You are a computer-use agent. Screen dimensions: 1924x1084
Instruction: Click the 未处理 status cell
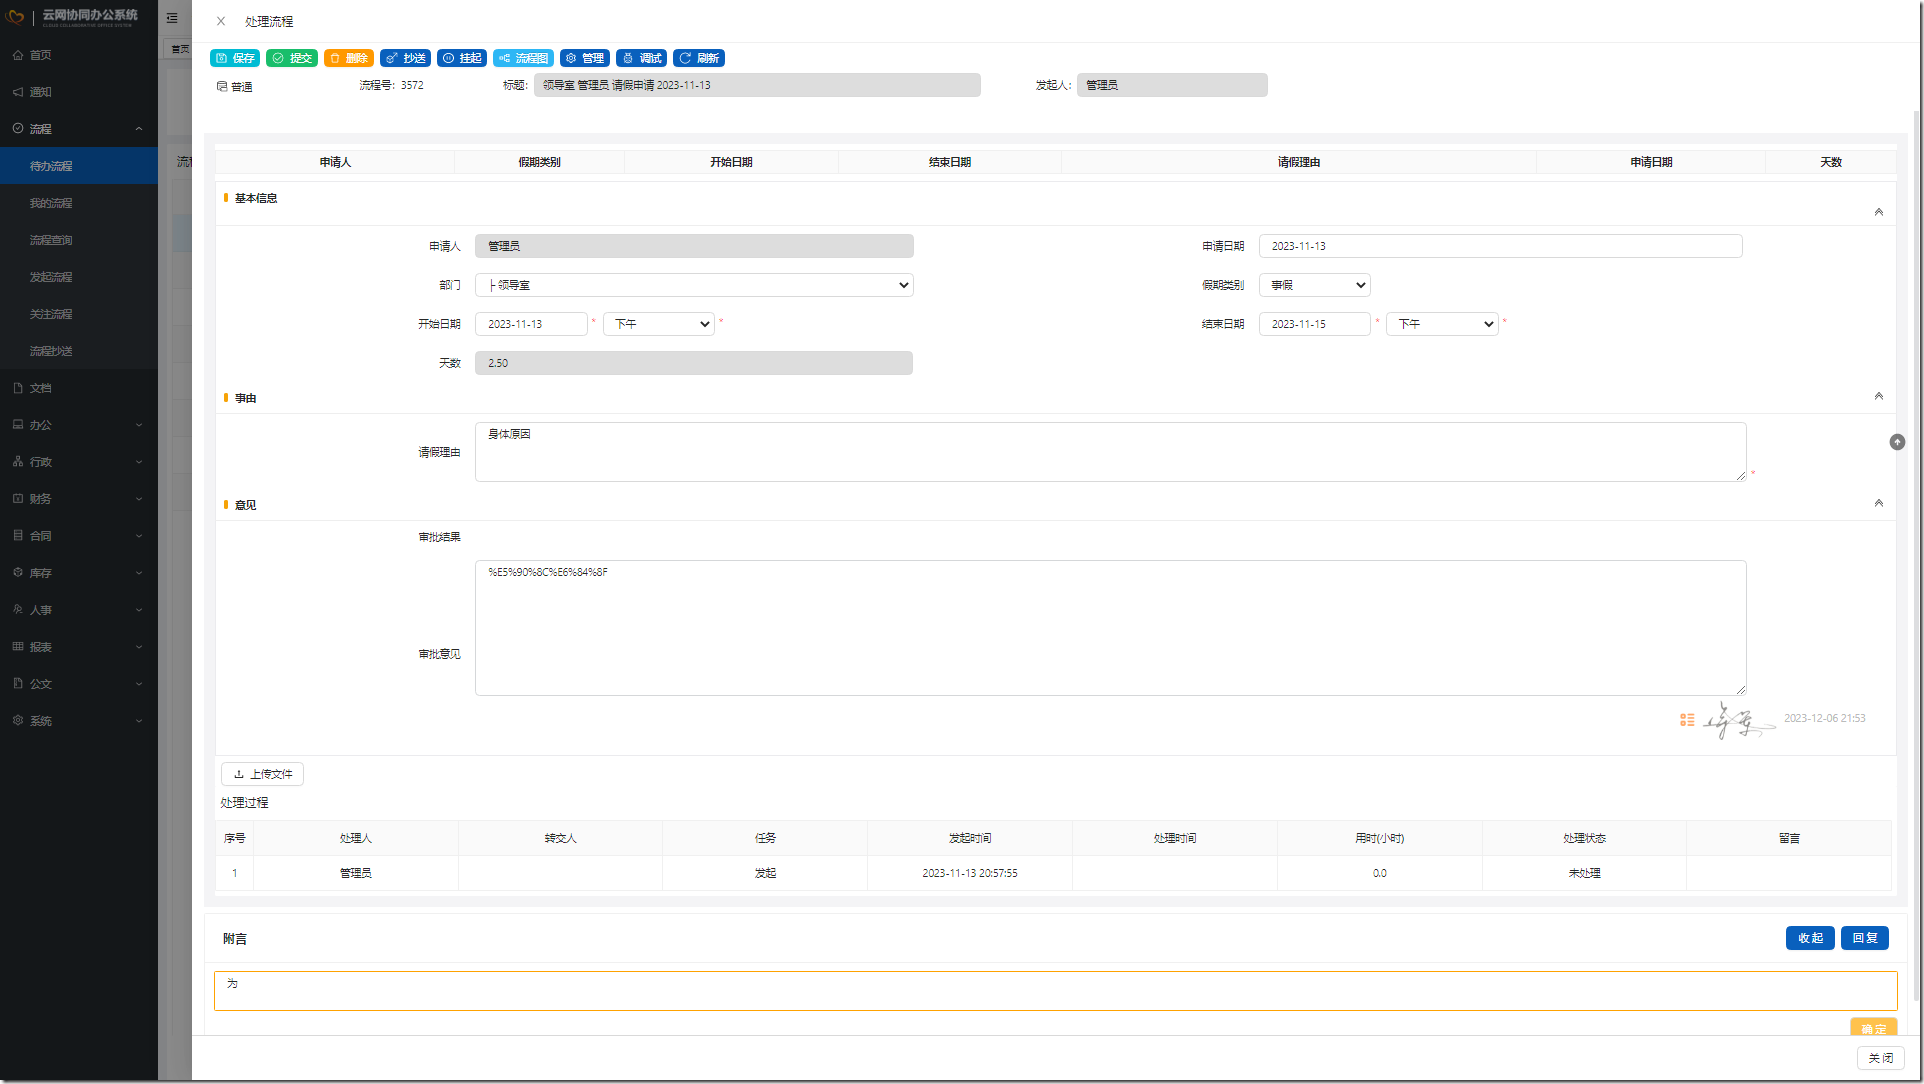[x=1584, y=873]
